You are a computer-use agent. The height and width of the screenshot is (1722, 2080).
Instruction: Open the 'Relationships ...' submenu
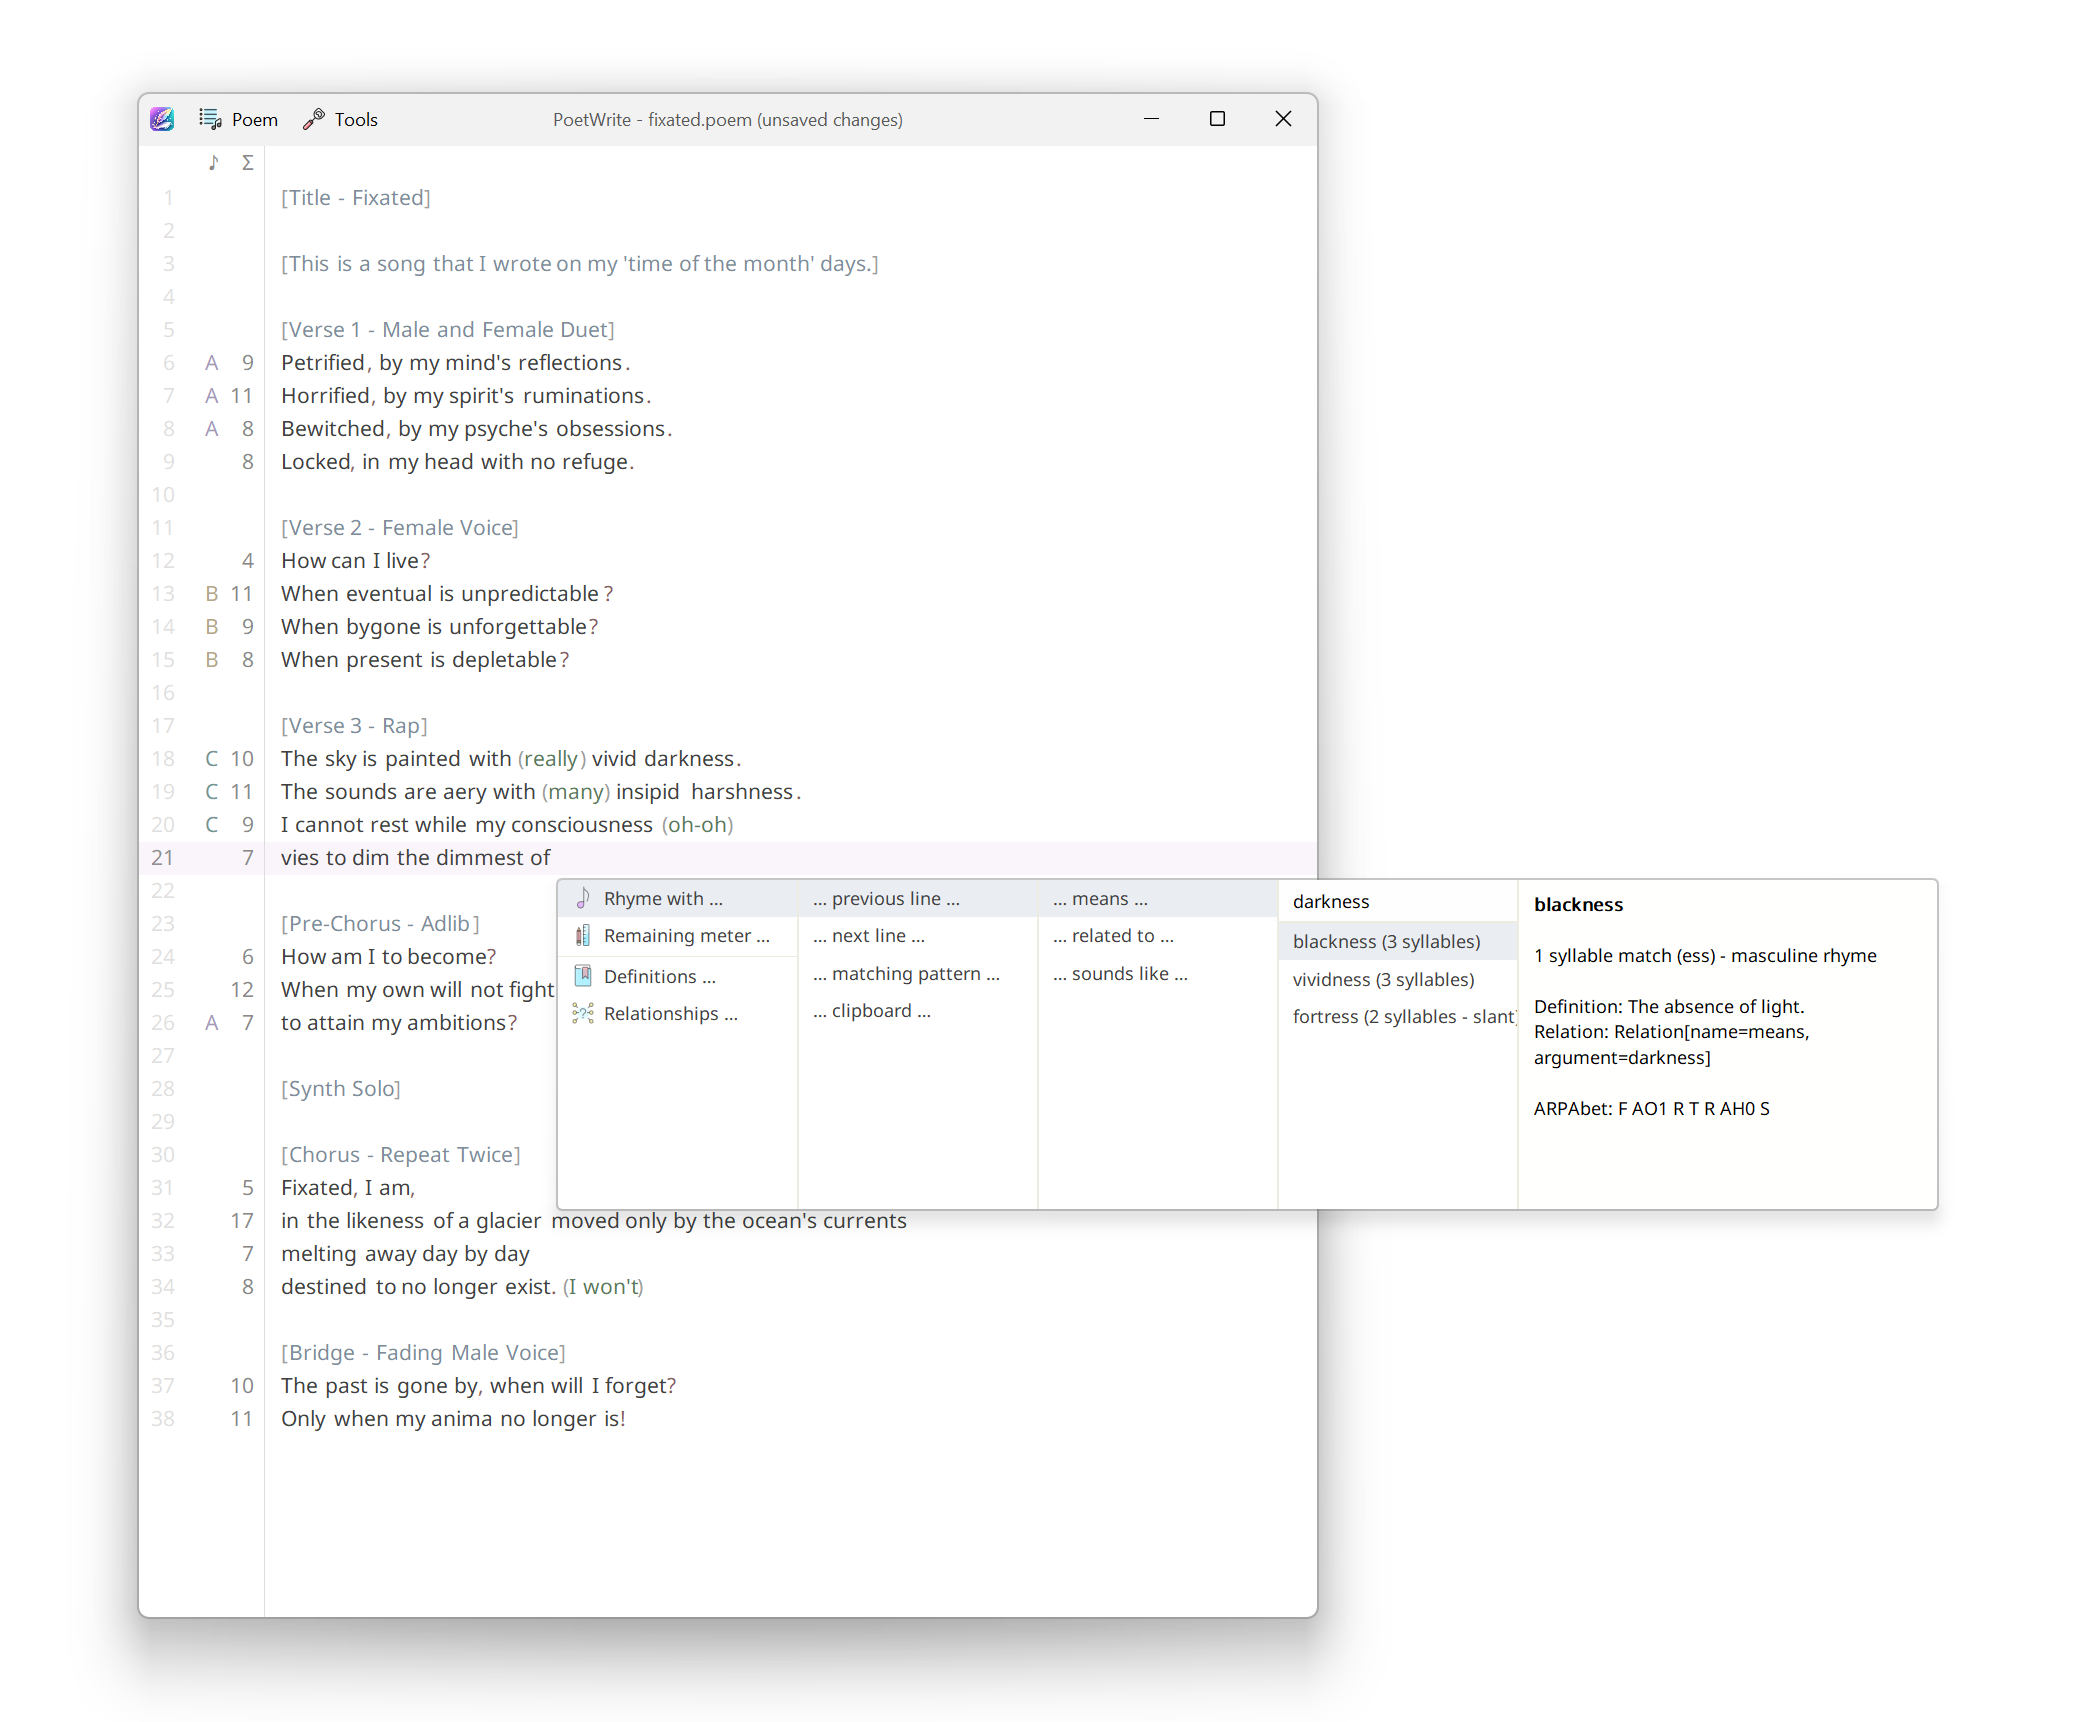tap(678, 1013)
